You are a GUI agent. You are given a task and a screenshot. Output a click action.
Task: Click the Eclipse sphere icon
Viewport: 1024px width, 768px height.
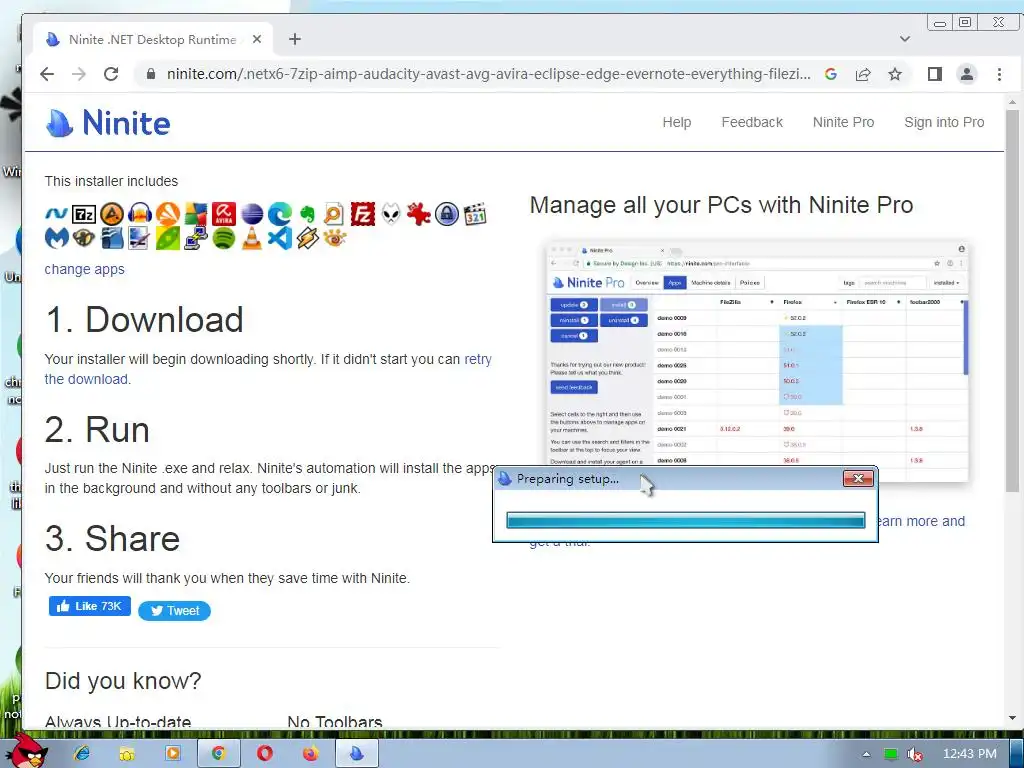(x=251, y=214)
